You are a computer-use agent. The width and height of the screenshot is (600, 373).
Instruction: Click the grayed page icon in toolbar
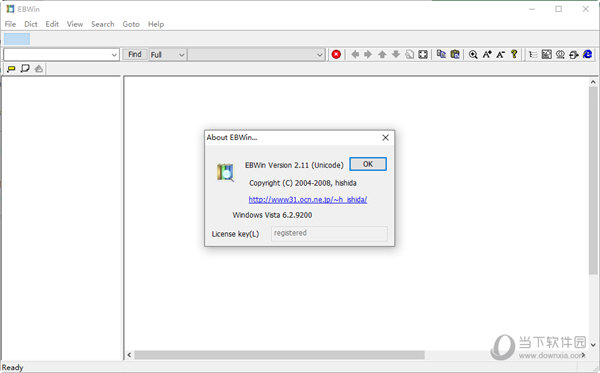[x=409, y=54]
